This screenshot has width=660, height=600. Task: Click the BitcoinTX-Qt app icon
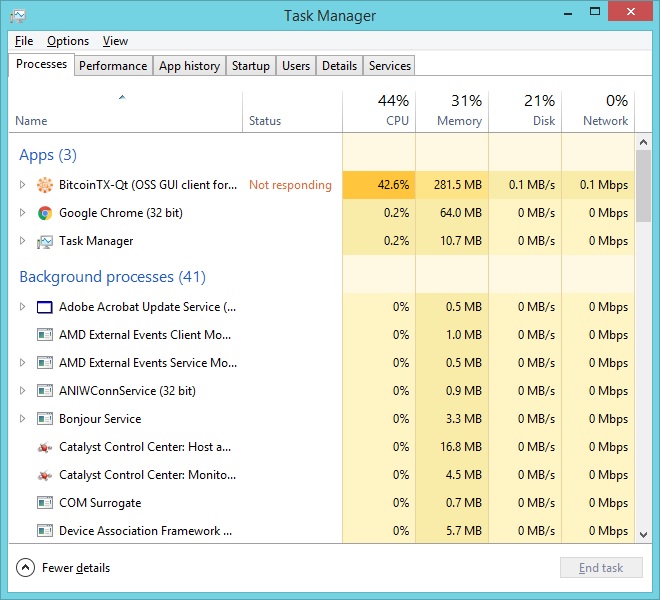[45, 185]
